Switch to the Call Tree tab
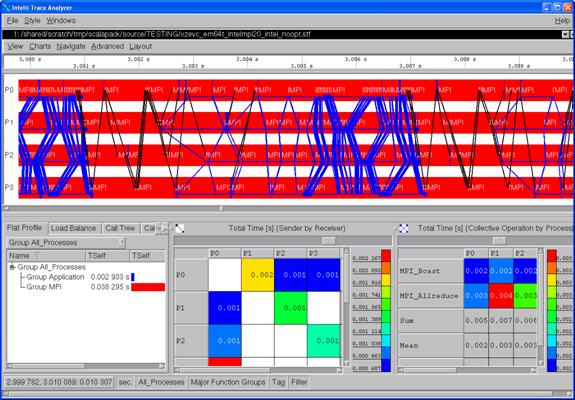Viewport: 575px width, 400px height. pos(120,228)
